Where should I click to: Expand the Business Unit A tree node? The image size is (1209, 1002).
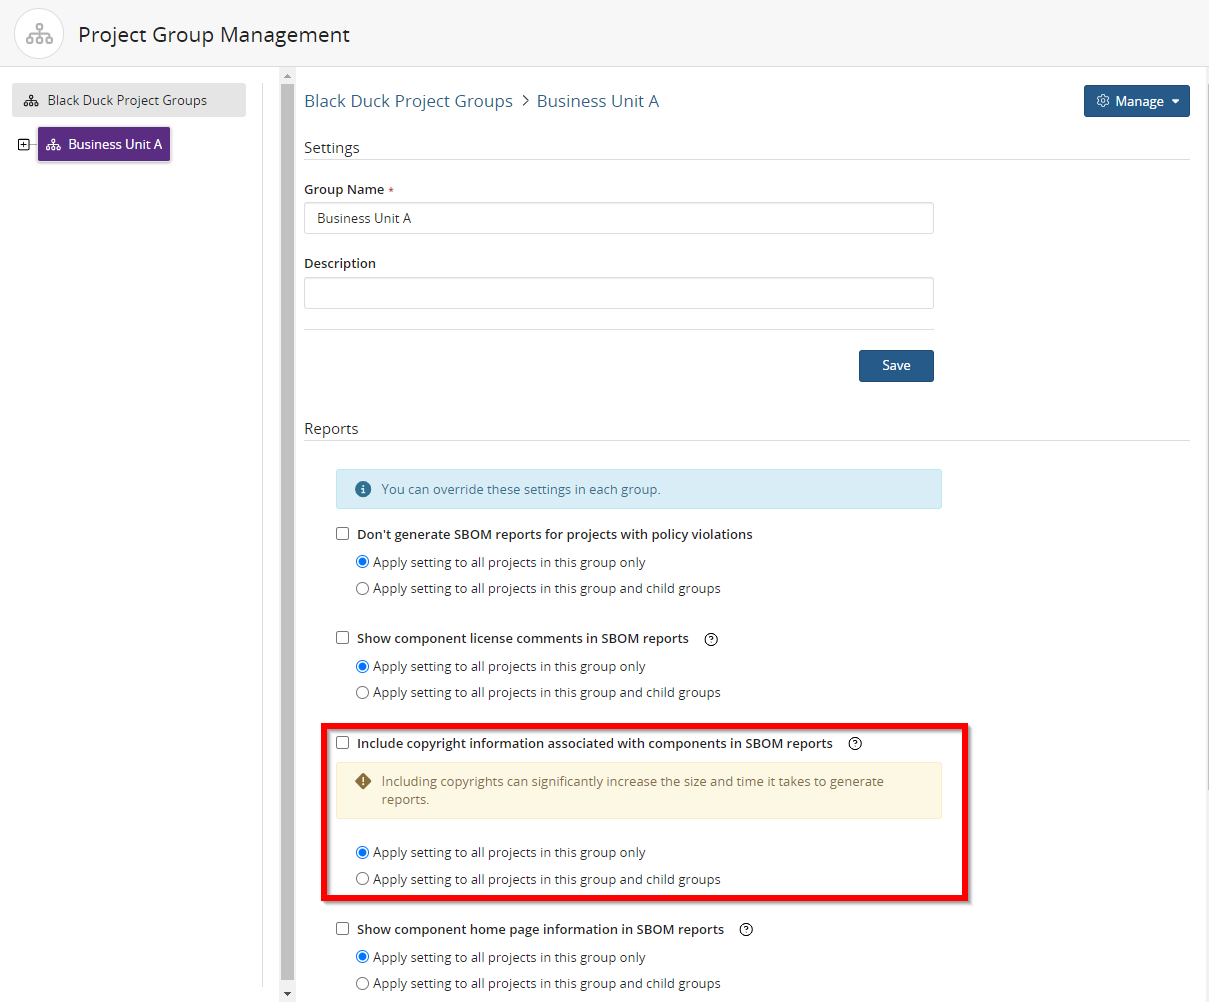(x=24, y=145)
